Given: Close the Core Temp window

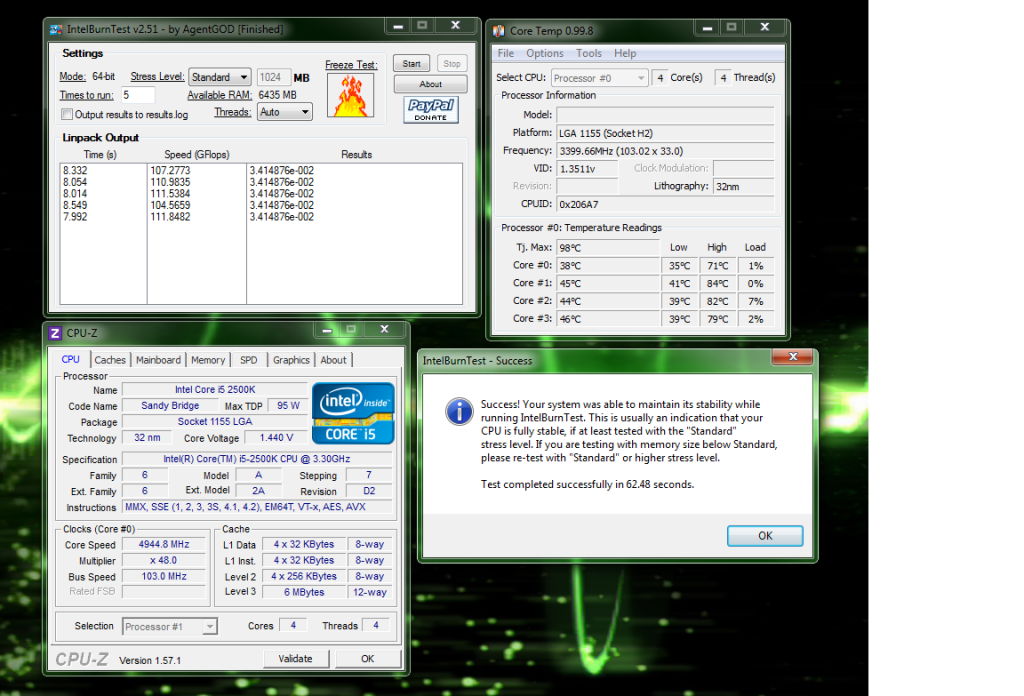Looking at the screenshot, I should click(x=765, y=27).
